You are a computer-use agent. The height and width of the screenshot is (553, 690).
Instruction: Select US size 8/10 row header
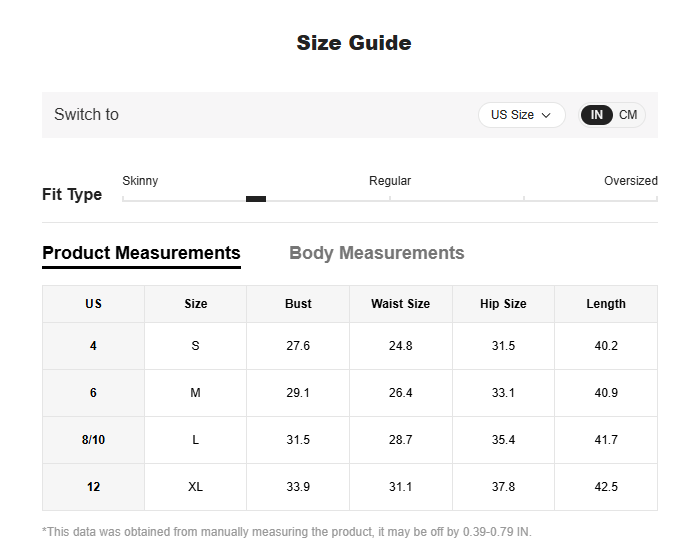tap(93, 440)
